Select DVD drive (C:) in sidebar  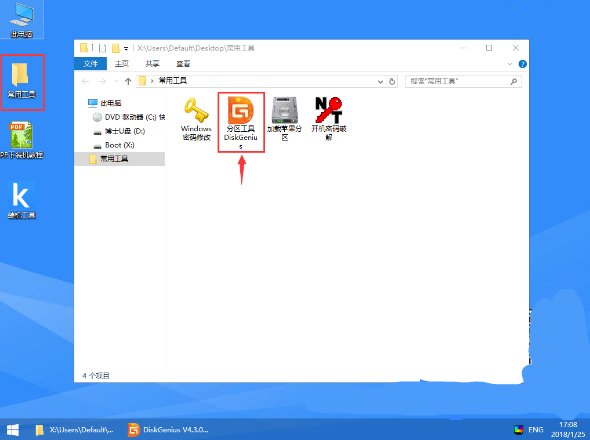pyautogui.click(x=129, y=117)
